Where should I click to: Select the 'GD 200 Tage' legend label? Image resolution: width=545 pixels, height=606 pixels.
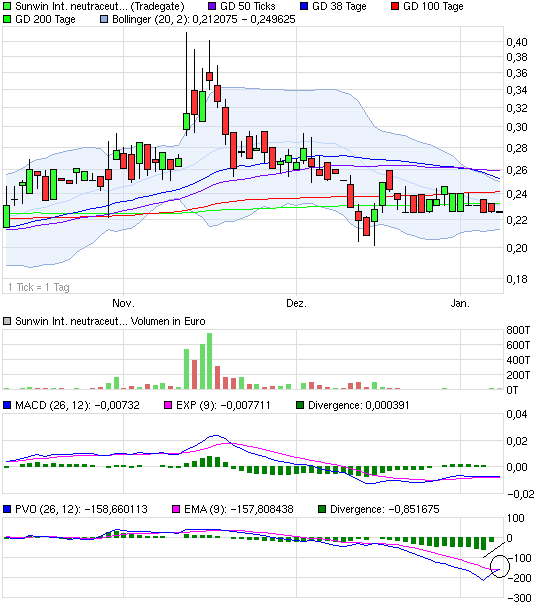tap(45, 19)
